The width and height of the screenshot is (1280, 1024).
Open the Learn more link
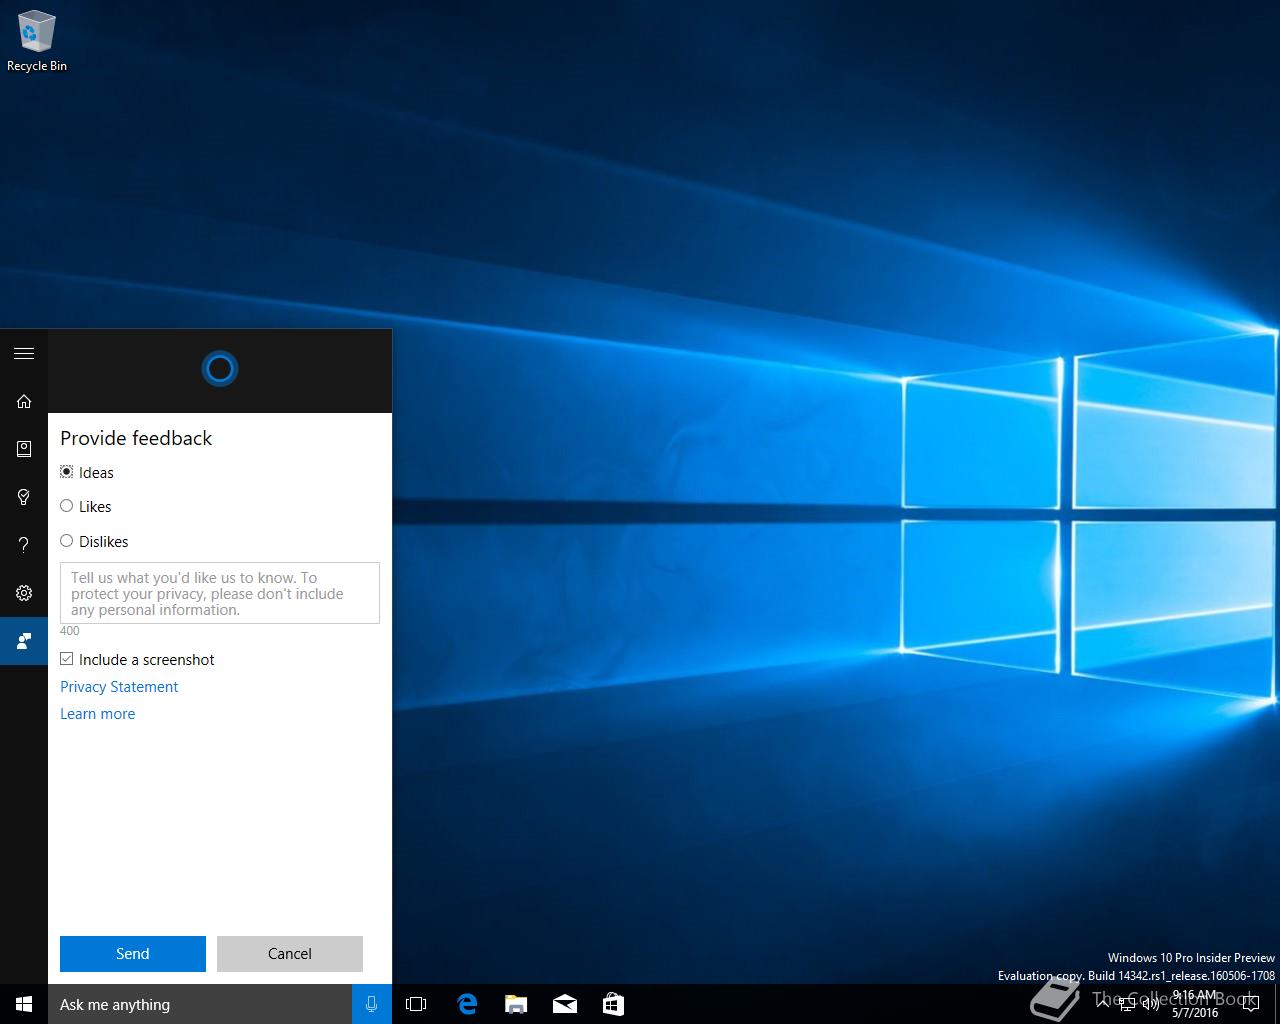(97, 714)
